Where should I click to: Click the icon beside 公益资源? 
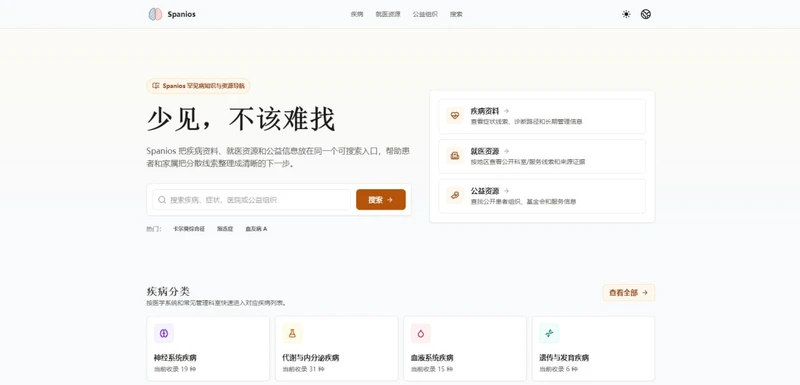(455, 195)
